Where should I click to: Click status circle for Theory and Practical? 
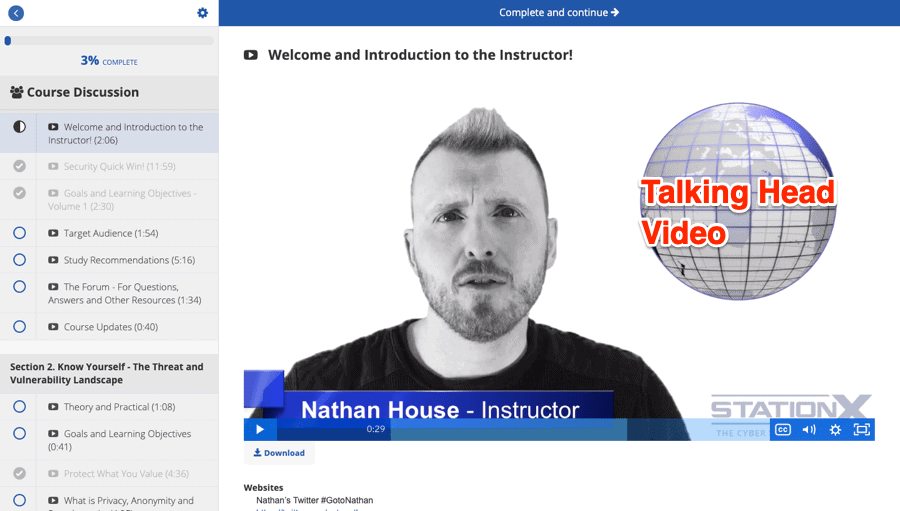(x=20, y=407)
